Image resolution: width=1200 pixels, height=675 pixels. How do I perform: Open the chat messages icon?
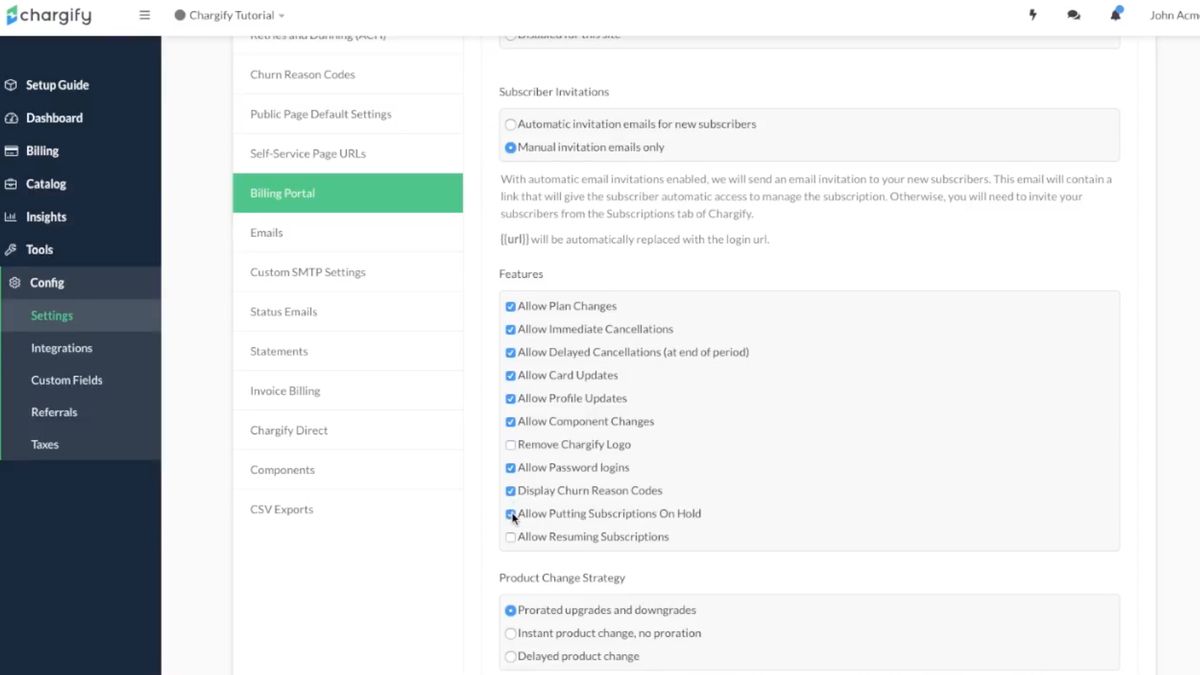1074,15
